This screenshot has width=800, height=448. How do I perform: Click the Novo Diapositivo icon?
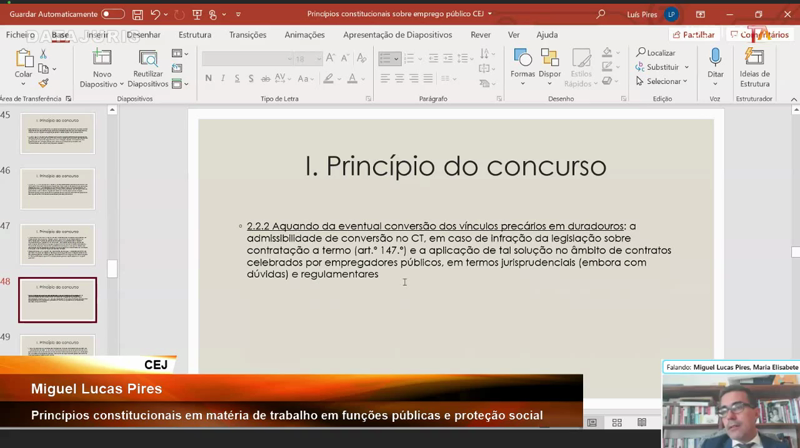point(102,61)
